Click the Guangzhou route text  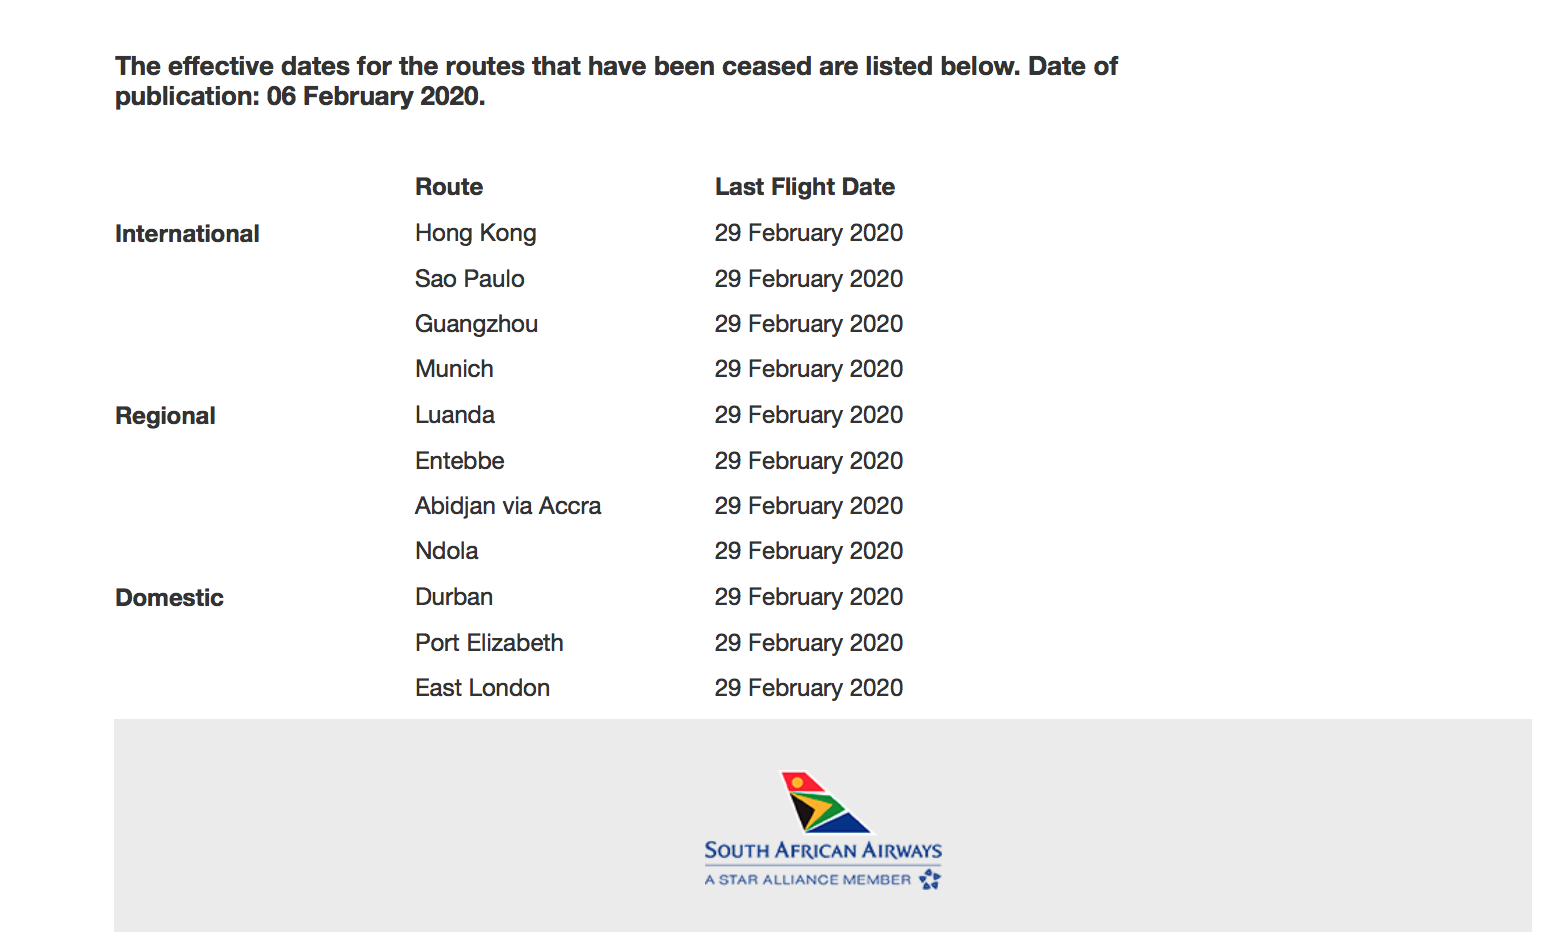coord(477,324)
